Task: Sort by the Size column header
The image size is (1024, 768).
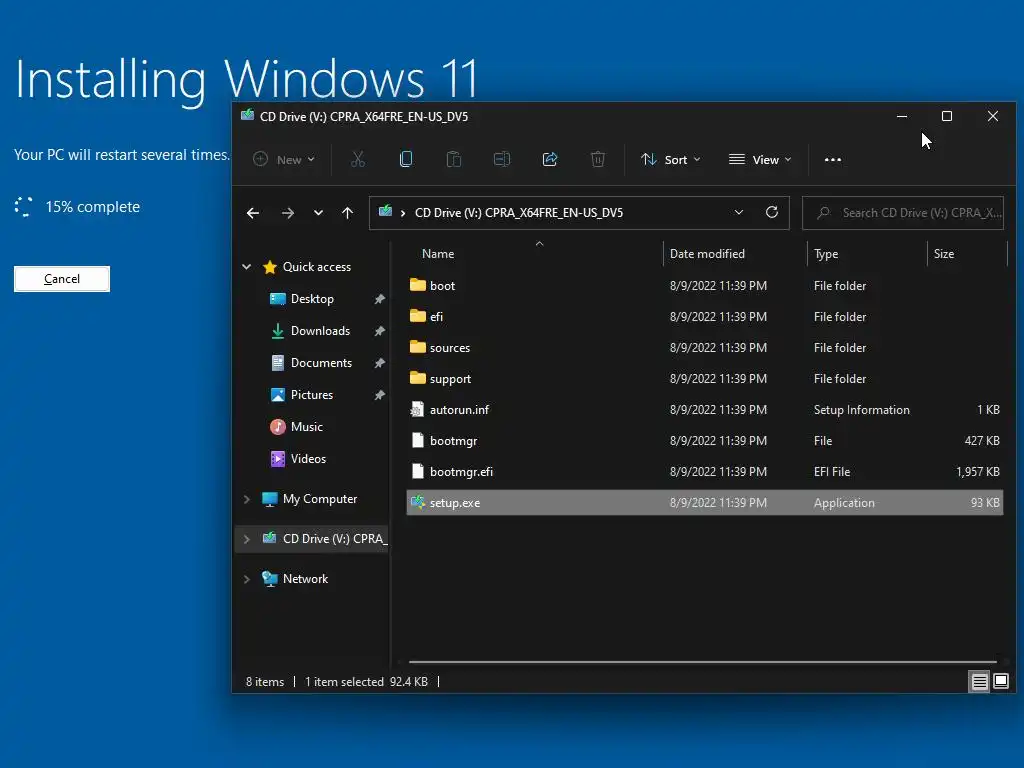Action: pyautogui.click(x=944, y=253)
